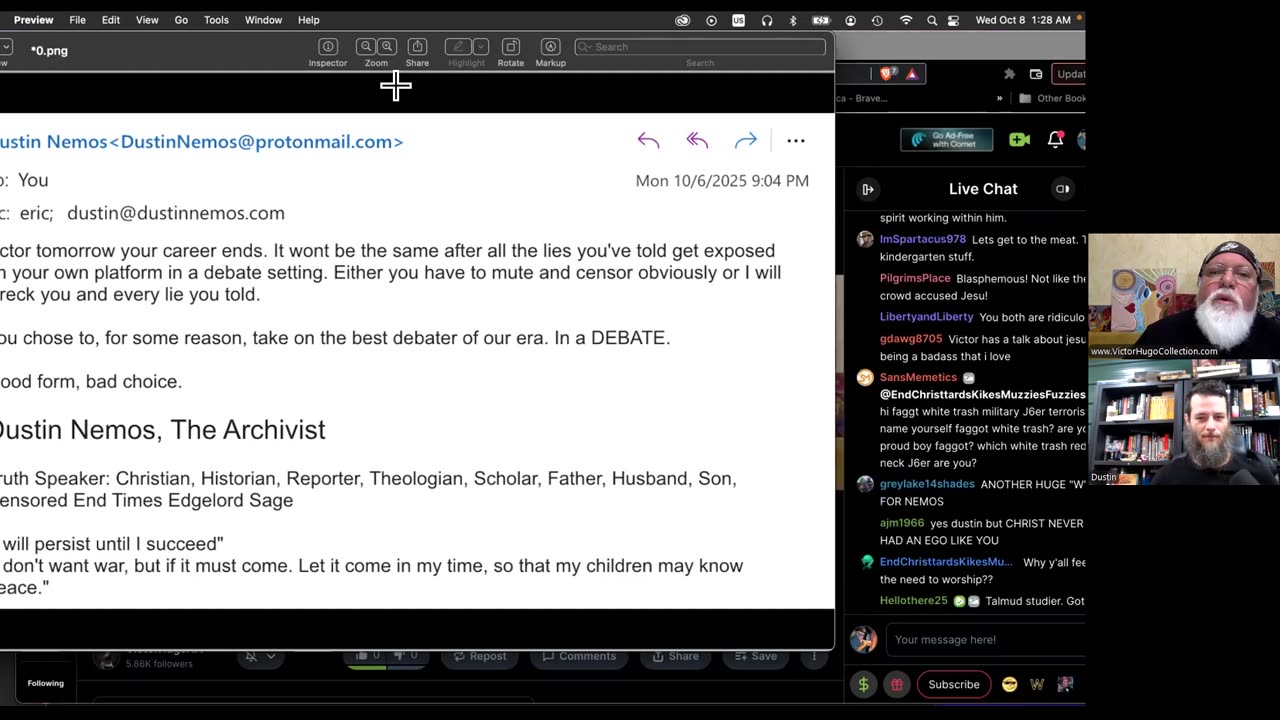
Task: Click the sunglasses emoji in chat bar
Action: 1010,684
